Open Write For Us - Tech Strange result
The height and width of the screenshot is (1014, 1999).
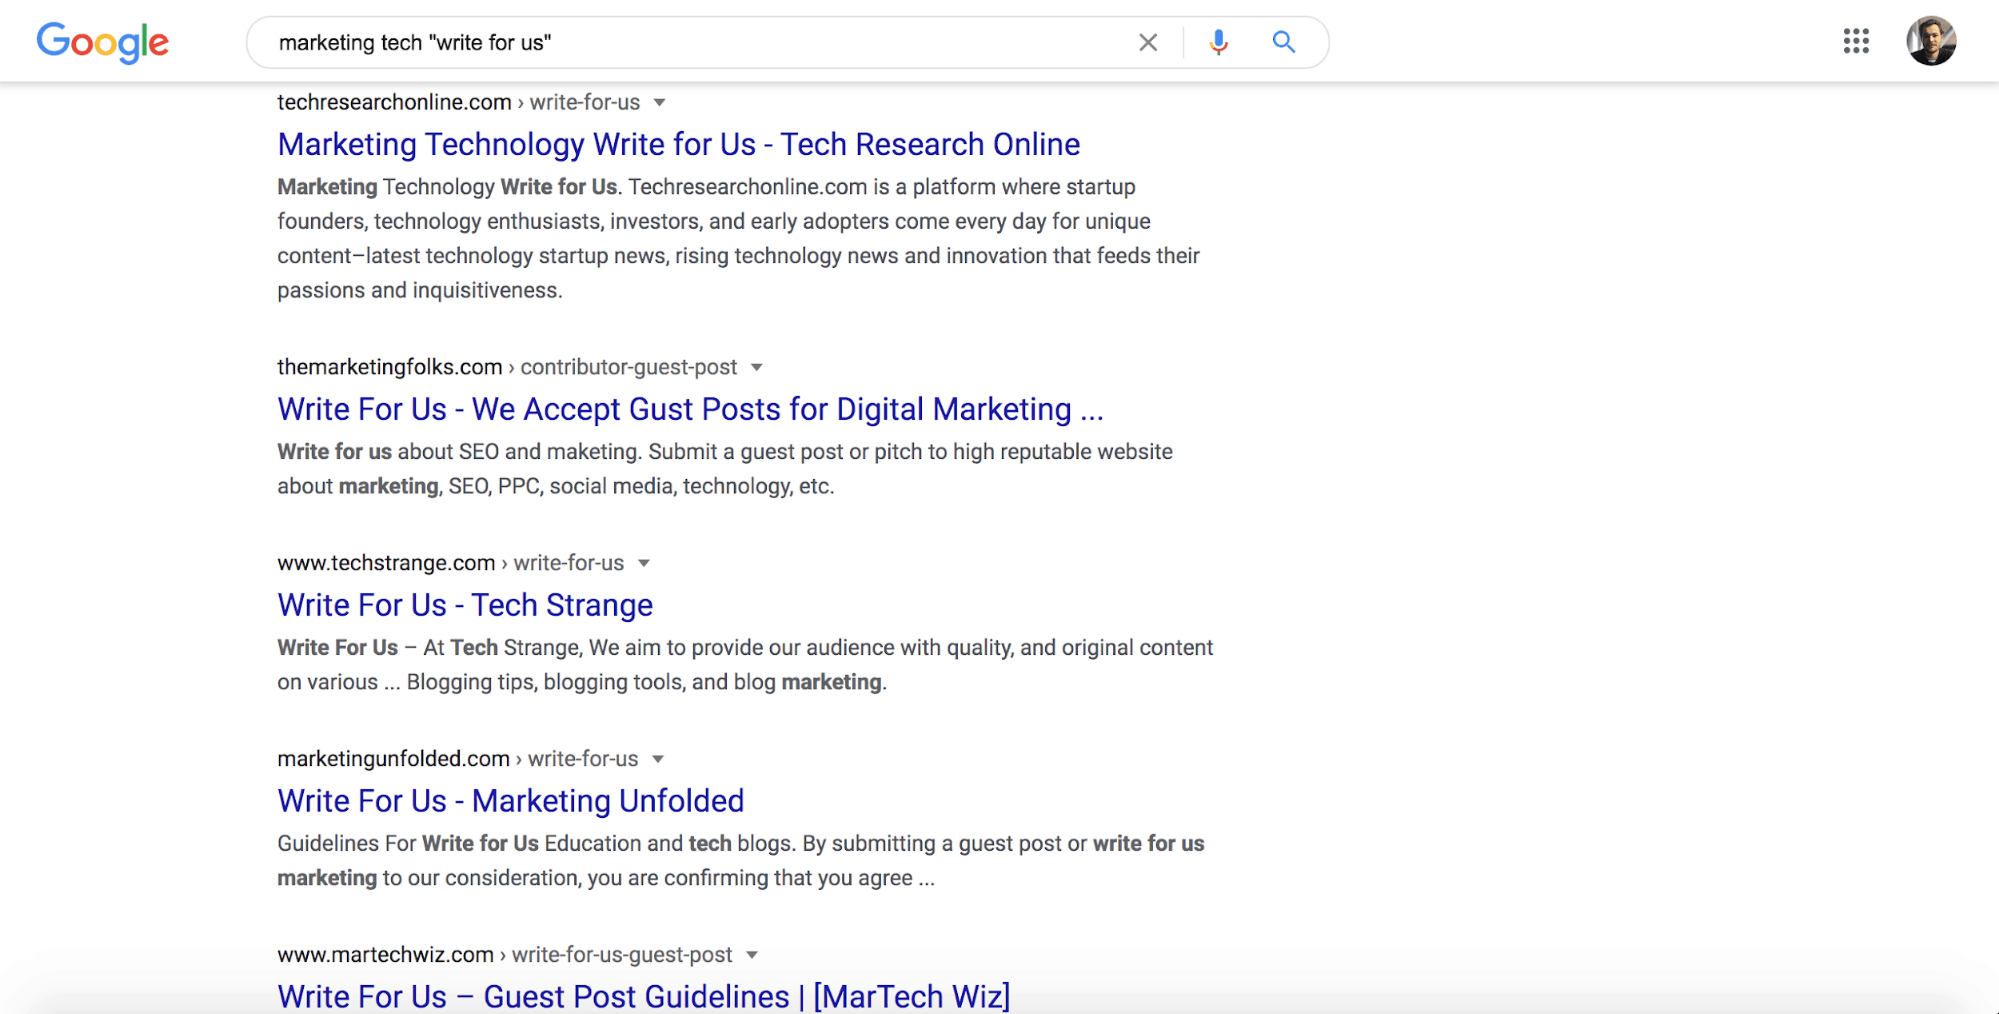pyautogui.click(x=465, y=605)
